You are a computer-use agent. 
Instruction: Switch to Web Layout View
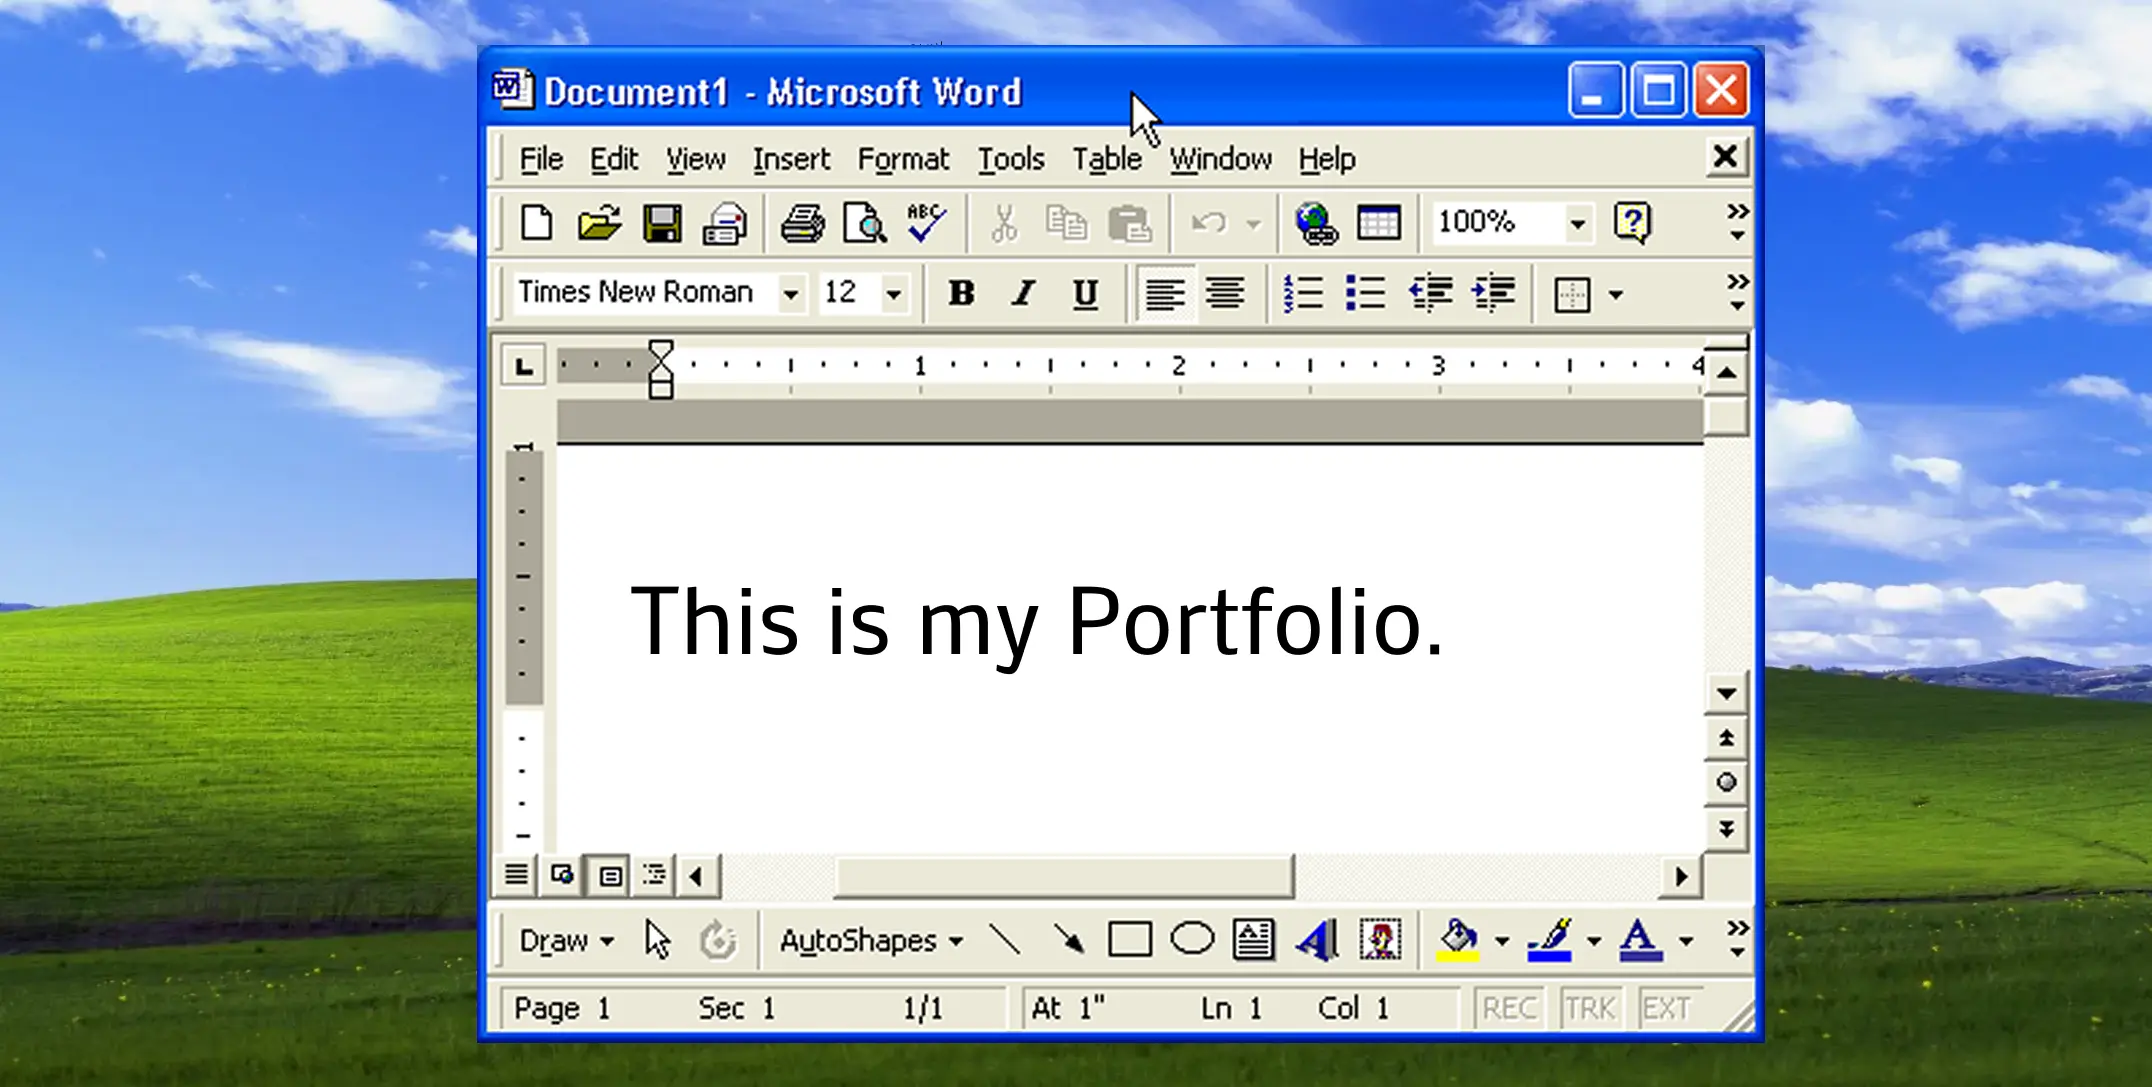point(563,876)
